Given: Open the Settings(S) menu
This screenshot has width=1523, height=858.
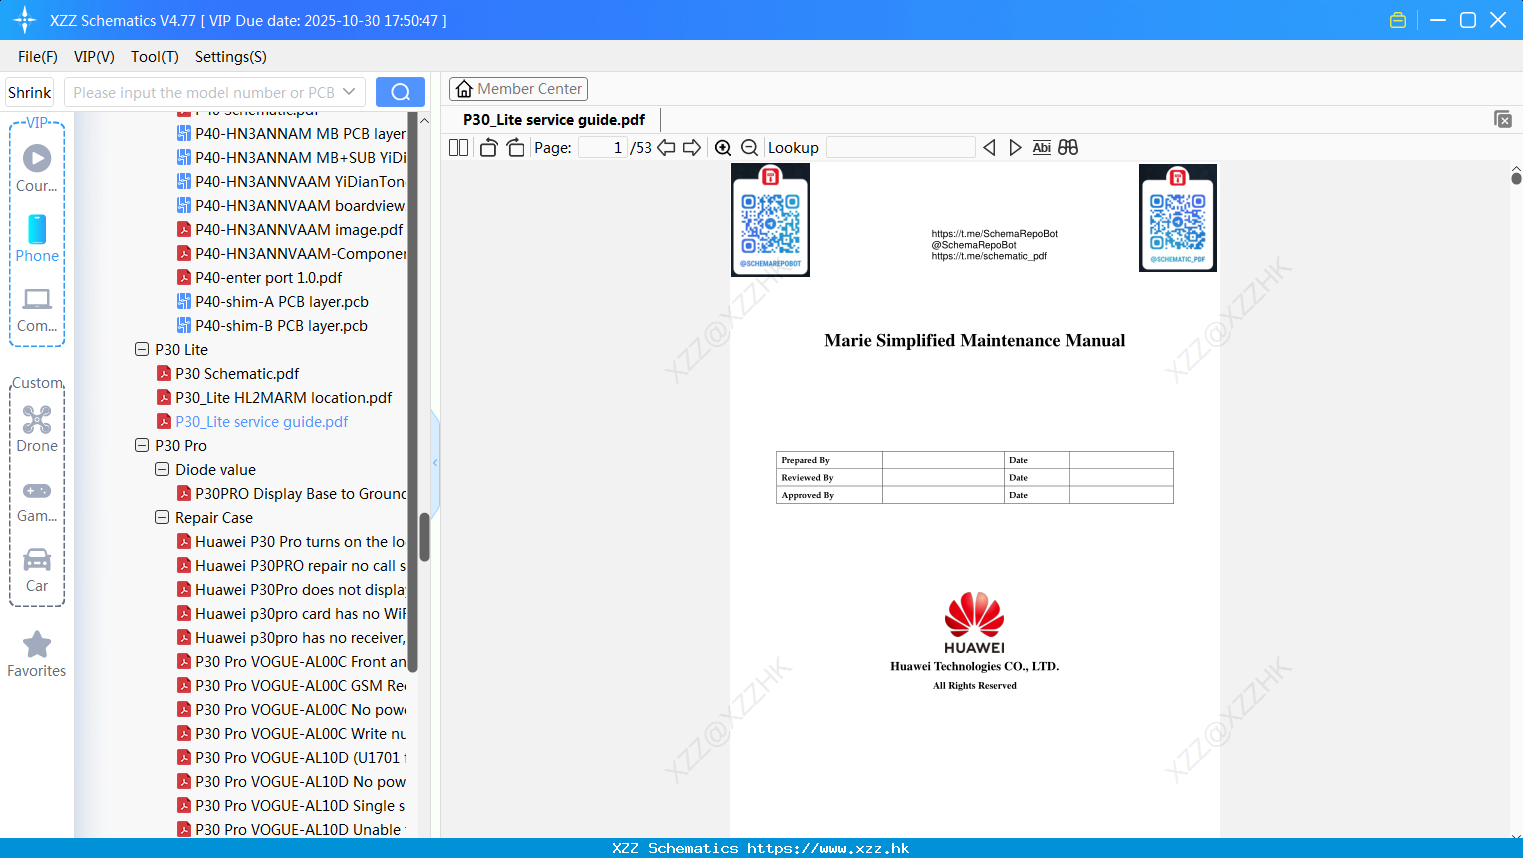Looking at the screenshot, I should [231, 57].
